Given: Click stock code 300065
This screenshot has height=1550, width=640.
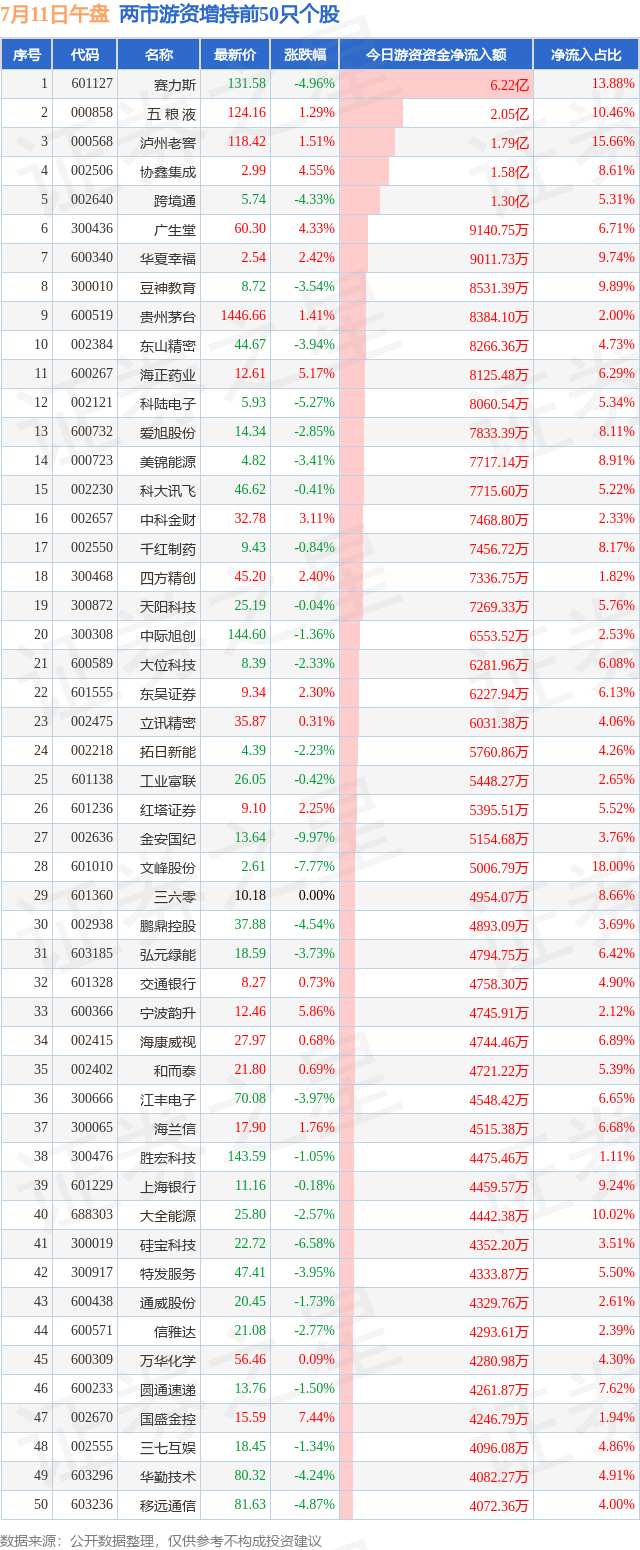Looking at the screenshot, I should click(x=91, y=1129).
